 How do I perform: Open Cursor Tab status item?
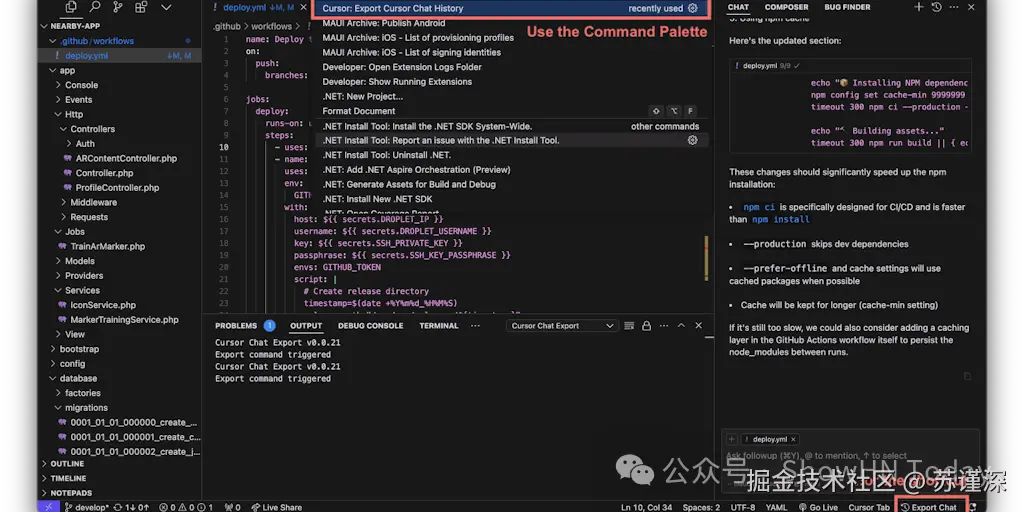pos(869,507)
